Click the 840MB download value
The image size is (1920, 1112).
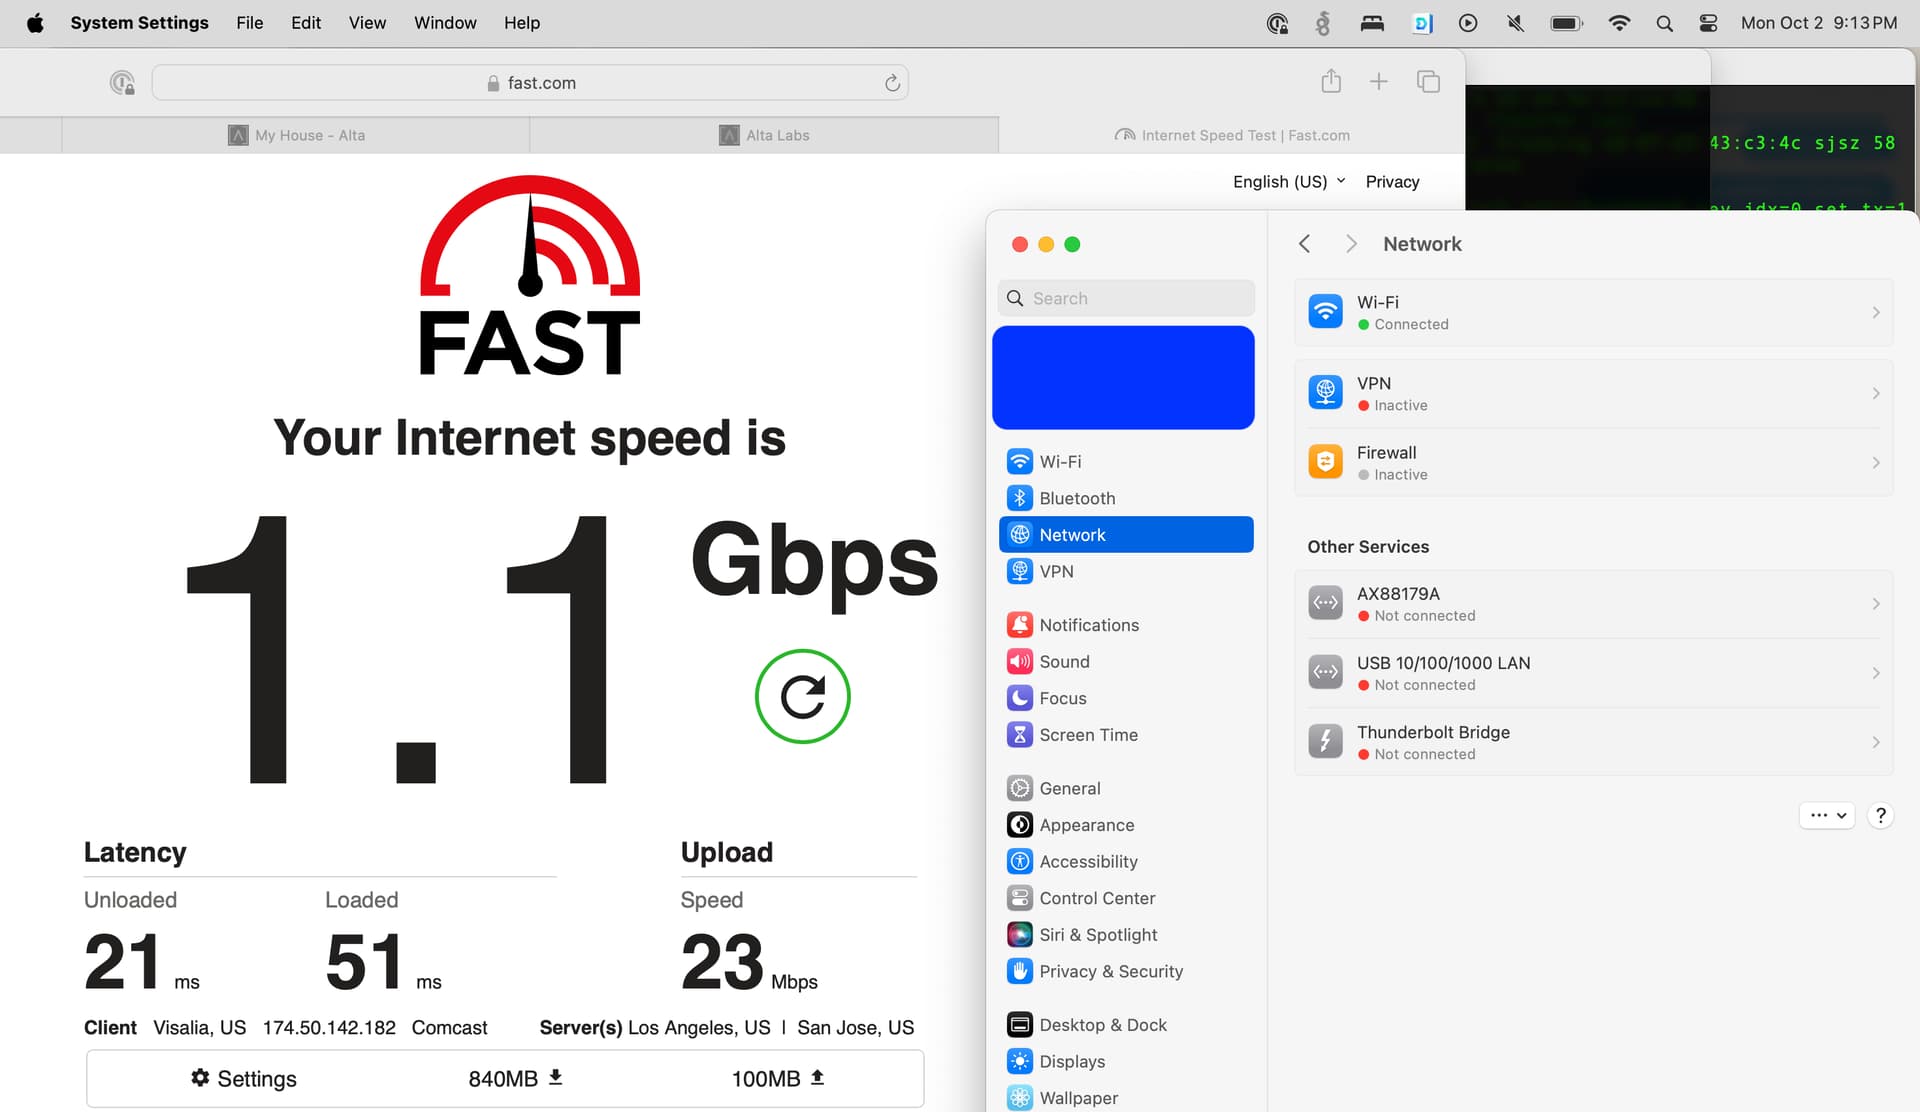(516, 1078)
